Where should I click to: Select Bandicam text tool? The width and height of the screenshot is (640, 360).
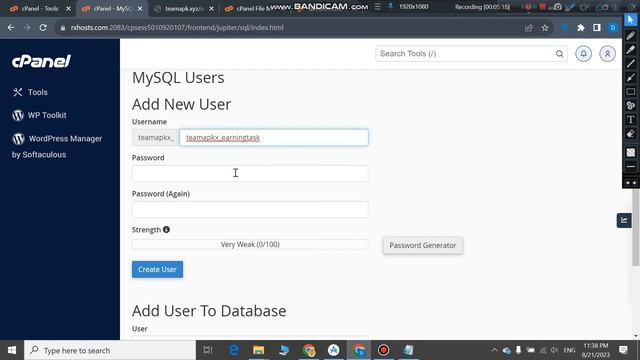pos(631,120)
